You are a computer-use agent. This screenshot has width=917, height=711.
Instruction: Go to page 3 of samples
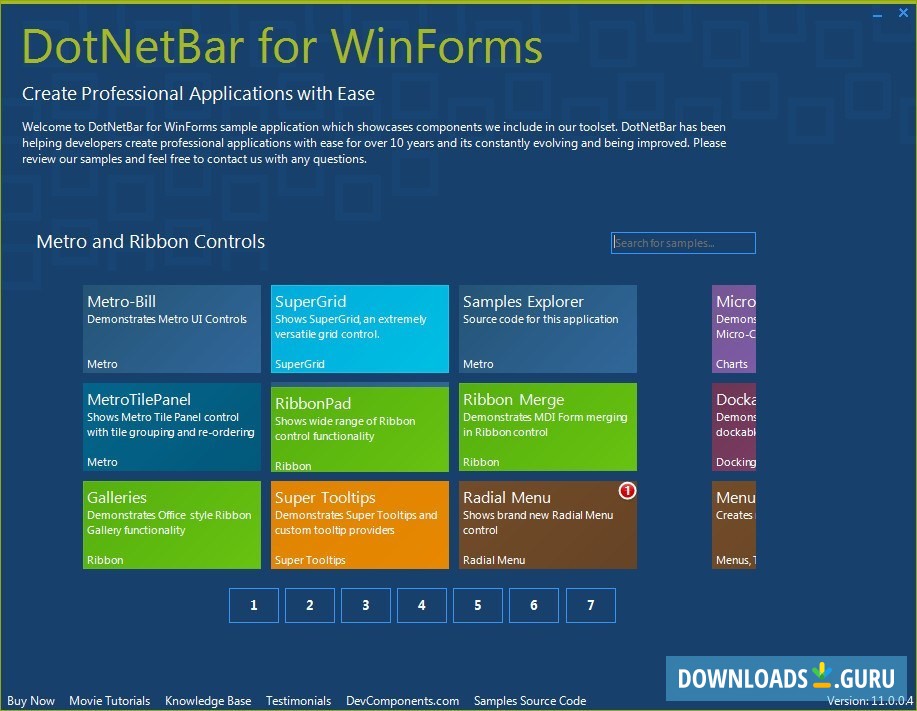(366, 605)
